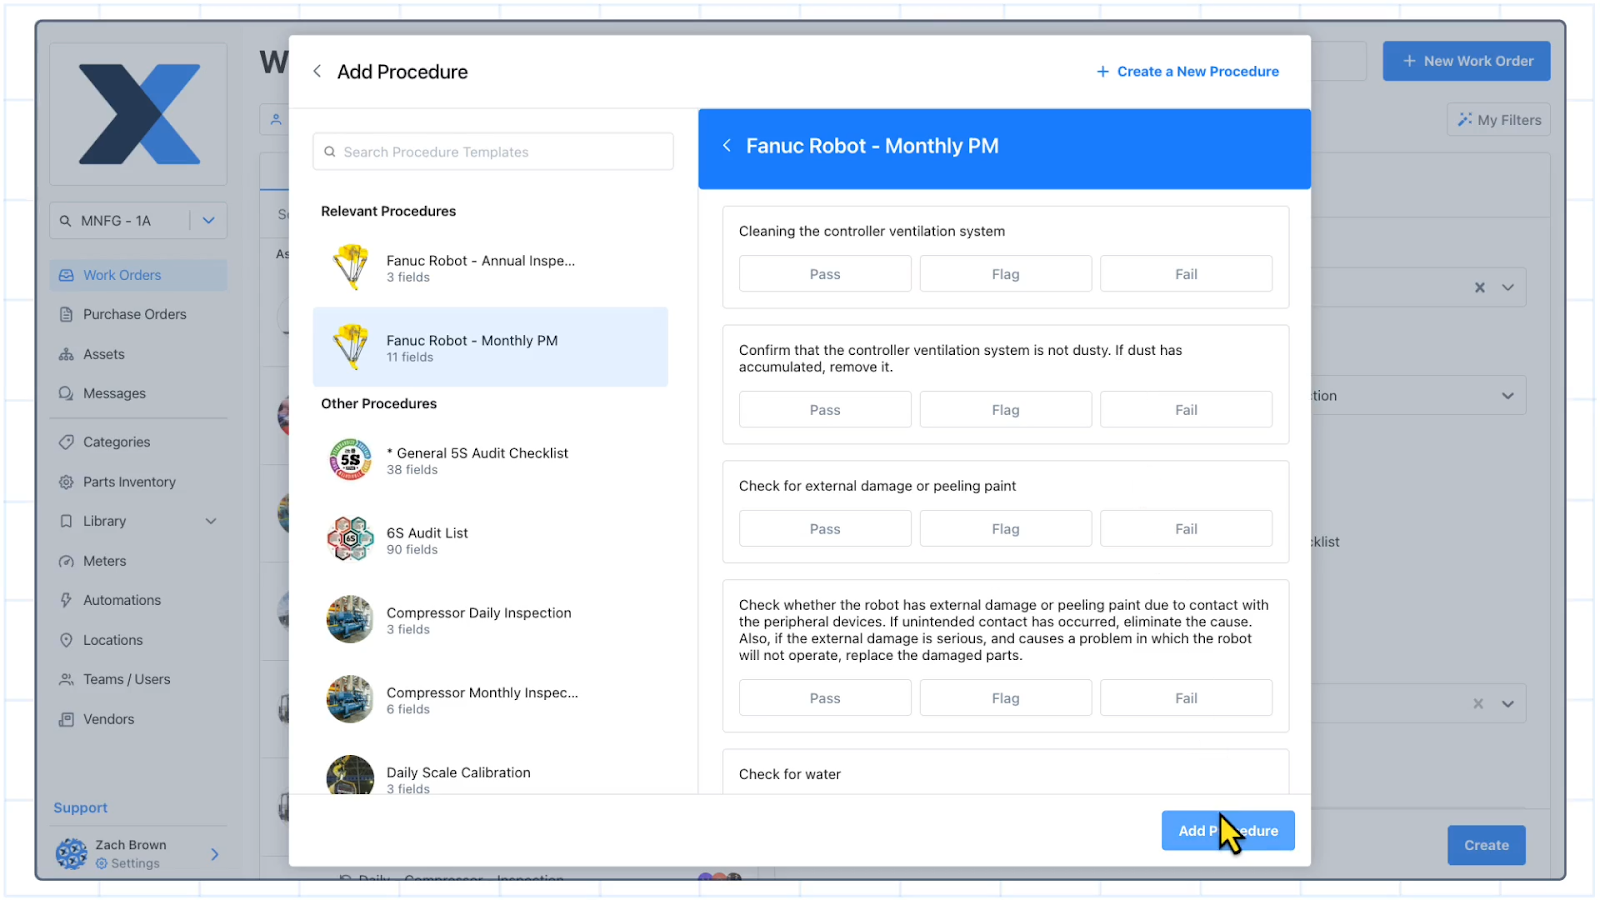Click the back arrow beside Add Procedure
The width and height of the screenshot is (1600, 900).
(x=317, y=71)
